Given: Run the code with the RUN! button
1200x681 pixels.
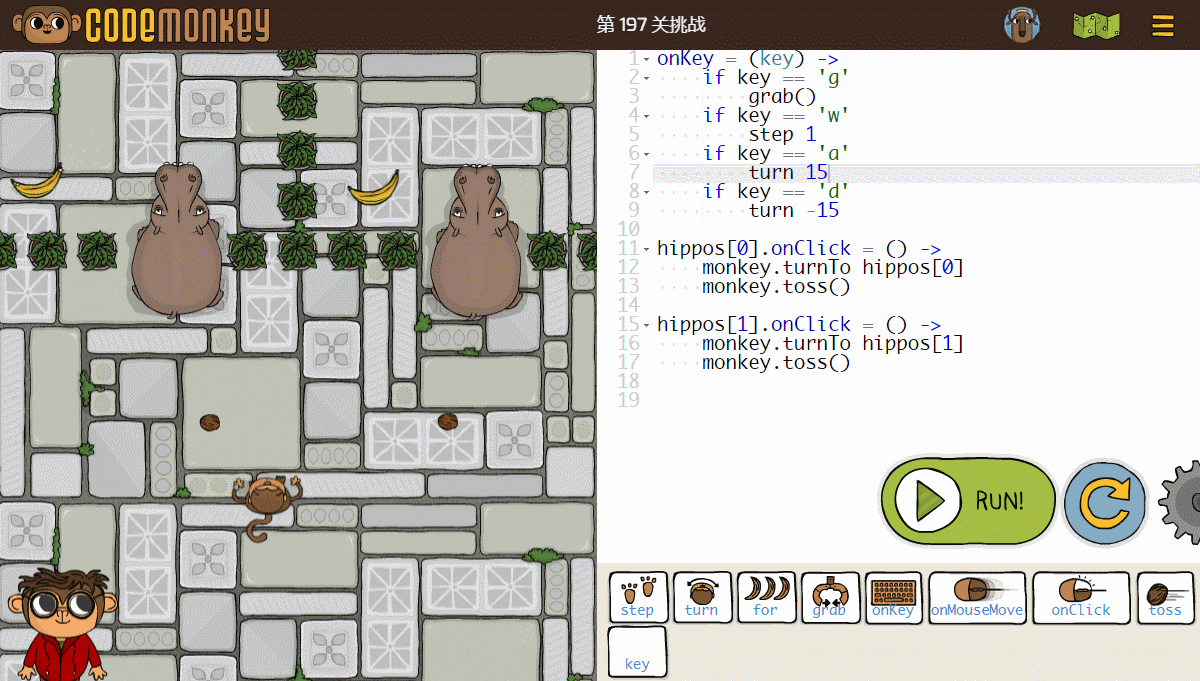Looking at the screenshot, I should (x=968, y=501).
